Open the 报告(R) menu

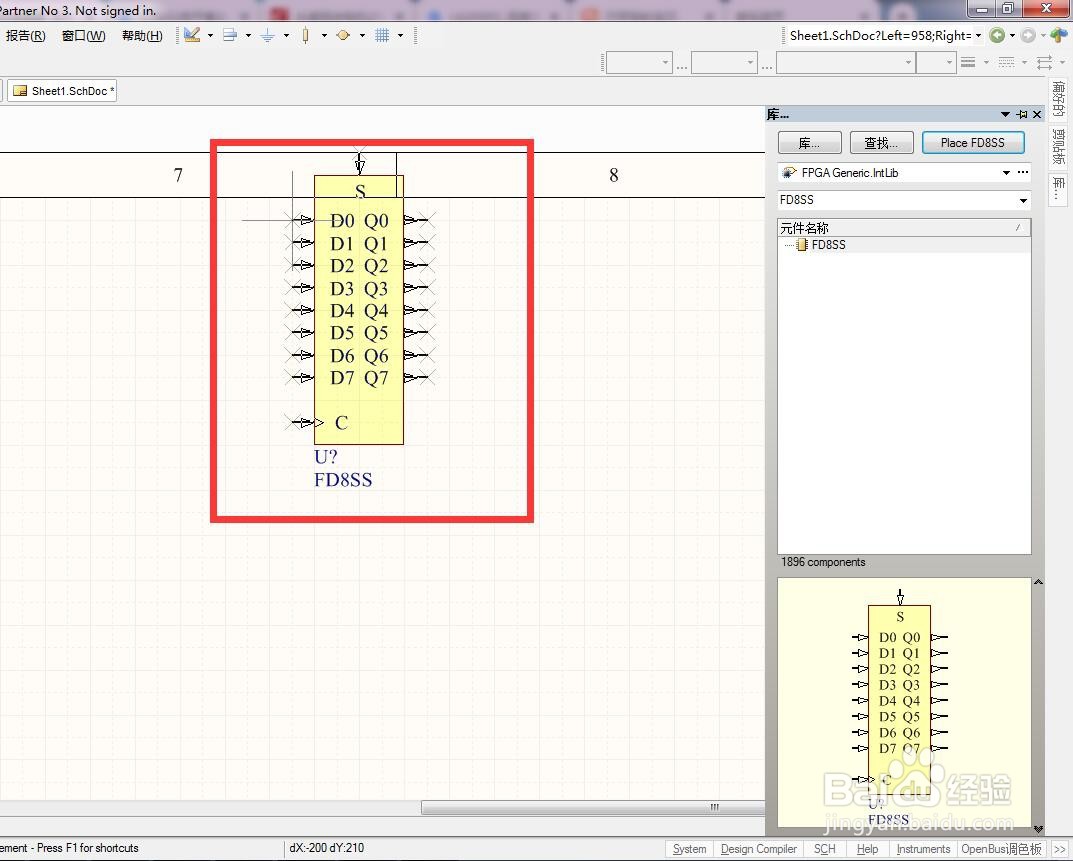coord(25,36)
